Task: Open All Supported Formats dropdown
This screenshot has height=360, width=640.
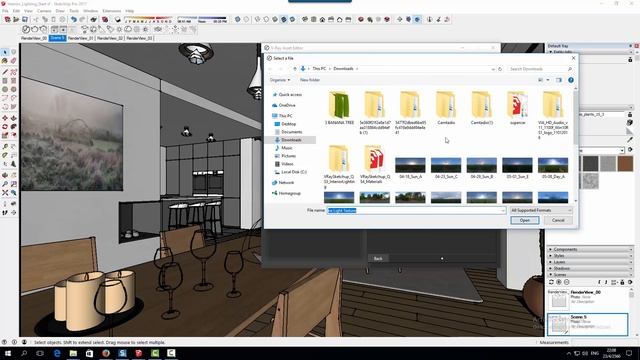Action: point(541,210)
